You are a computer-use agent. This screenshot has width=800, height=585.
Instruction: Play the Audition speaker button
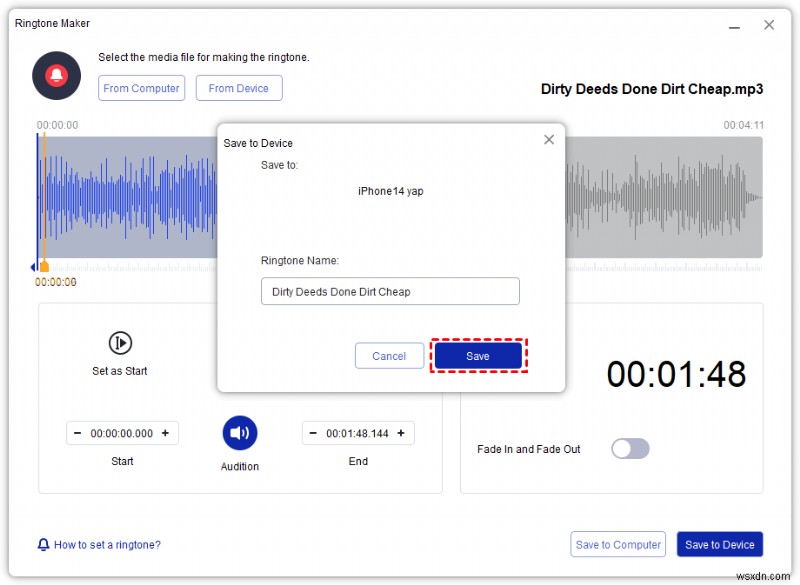pos(240,433)
